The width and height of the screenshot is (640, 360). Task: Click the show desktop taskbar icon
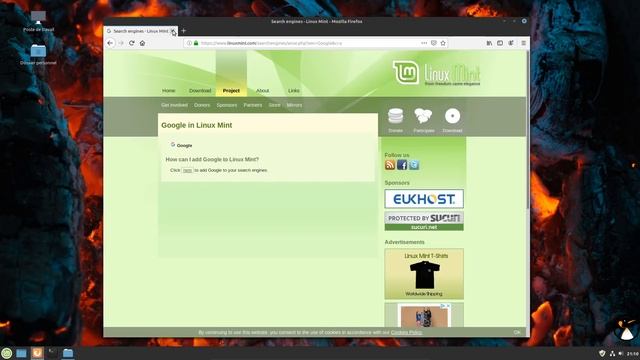(21, 353)
